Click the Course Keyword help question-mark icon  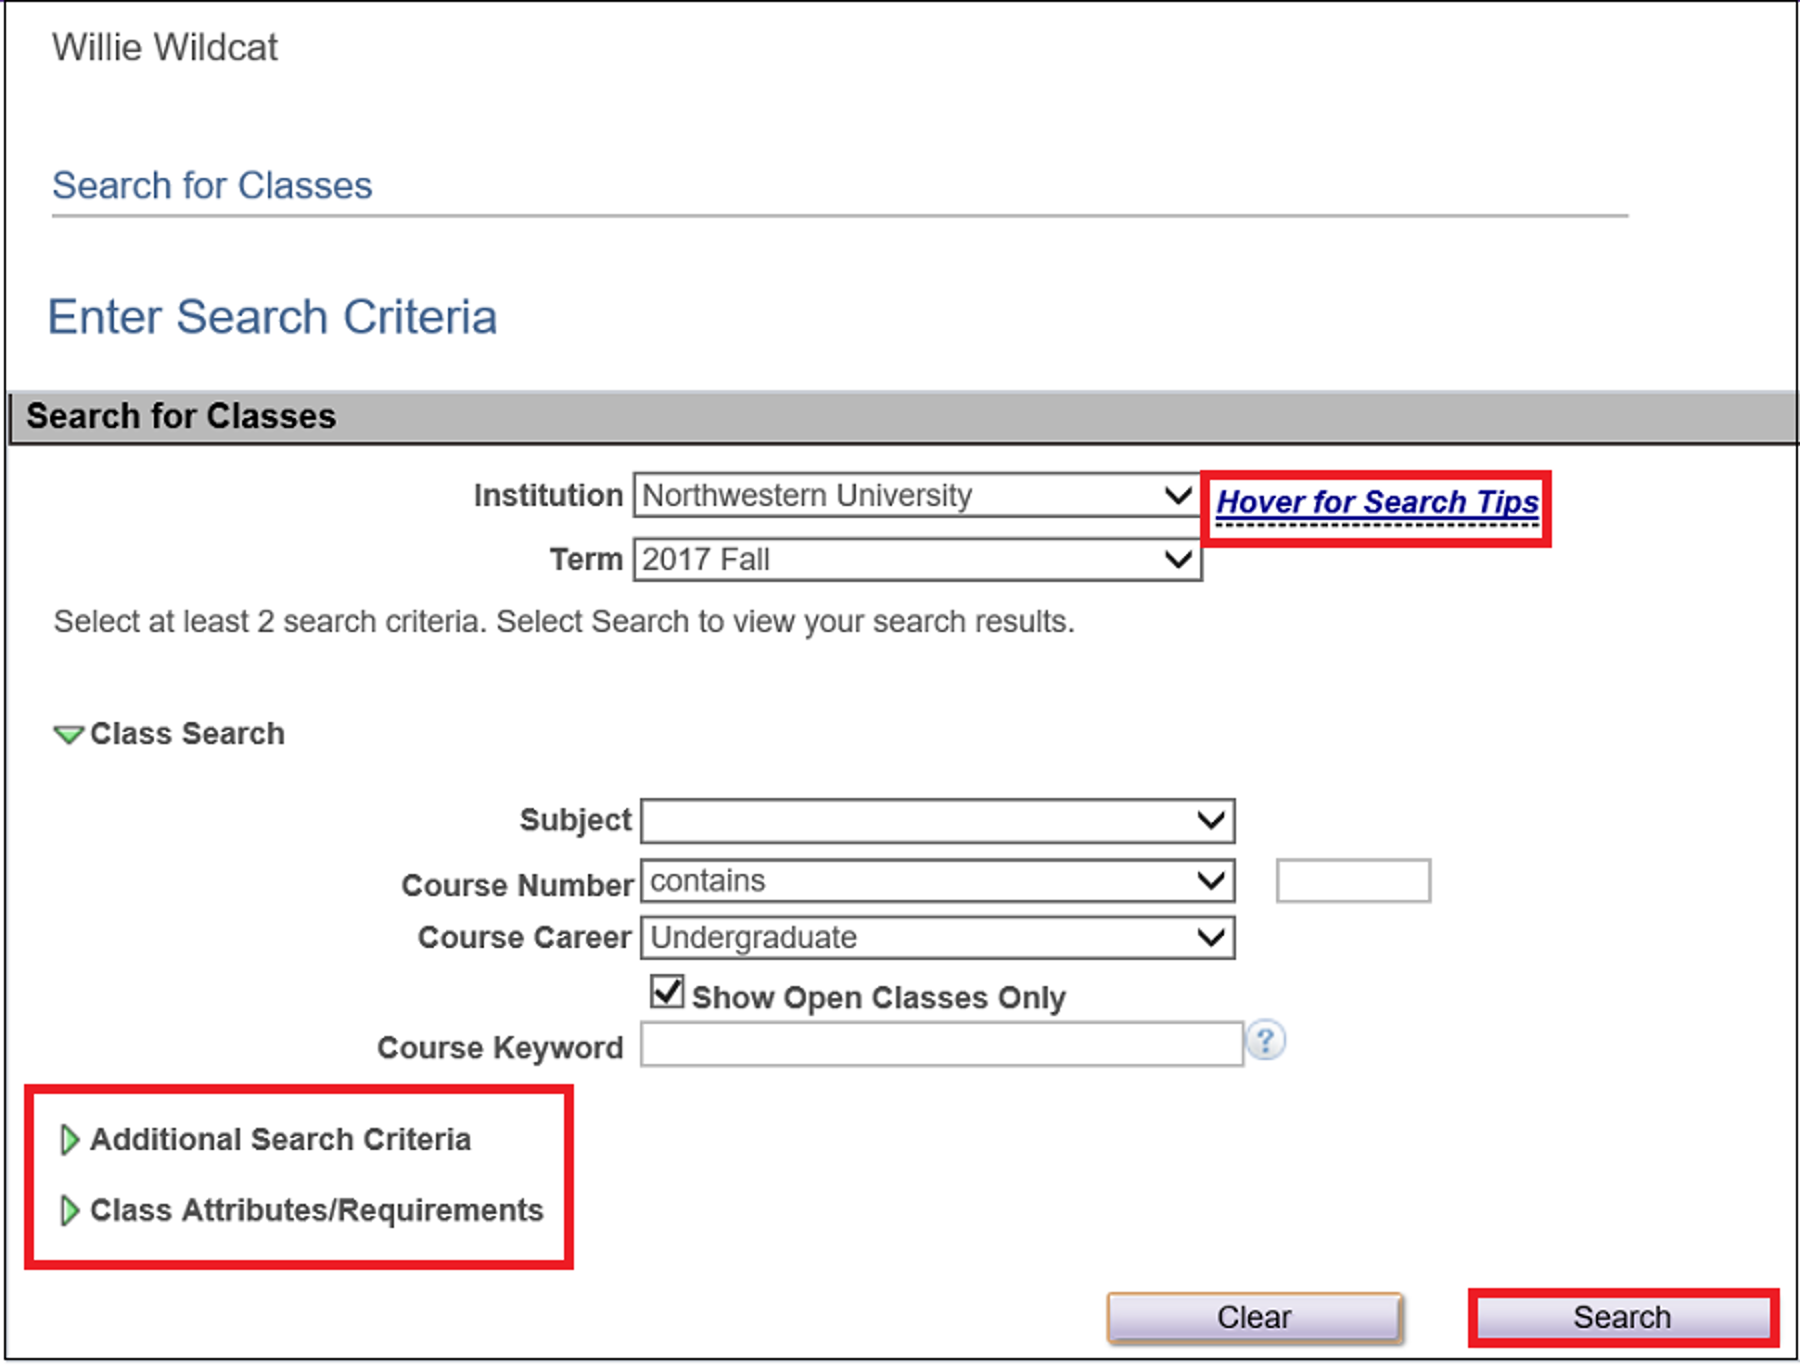[x=1265, y=1041]
